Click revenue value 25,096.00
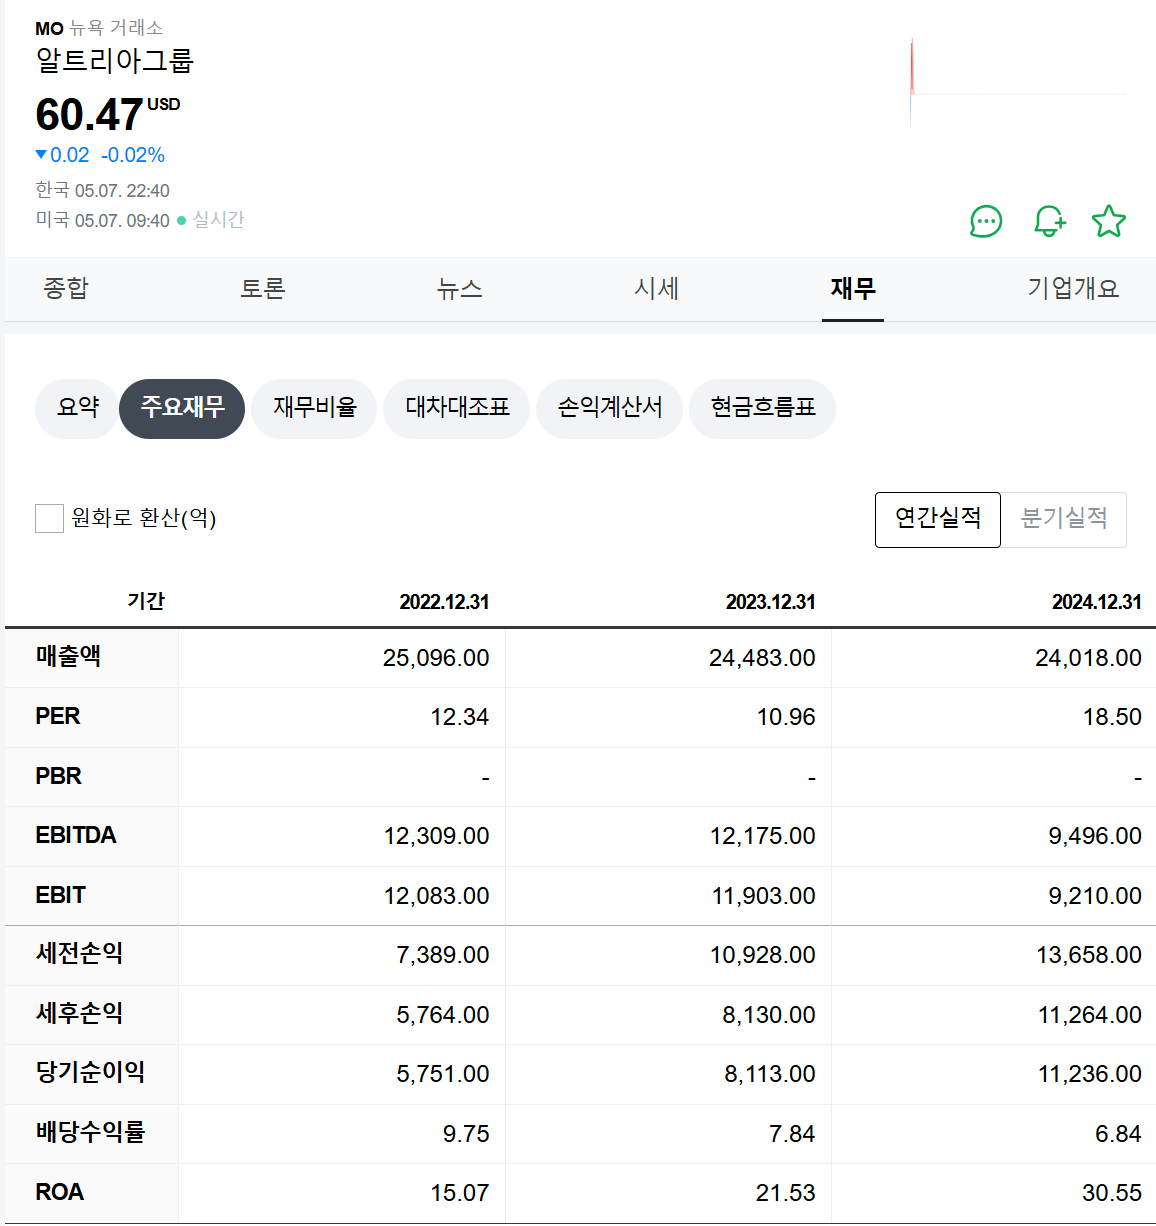Viewport: 1156px width, 1226px height. tap(436, 658)
